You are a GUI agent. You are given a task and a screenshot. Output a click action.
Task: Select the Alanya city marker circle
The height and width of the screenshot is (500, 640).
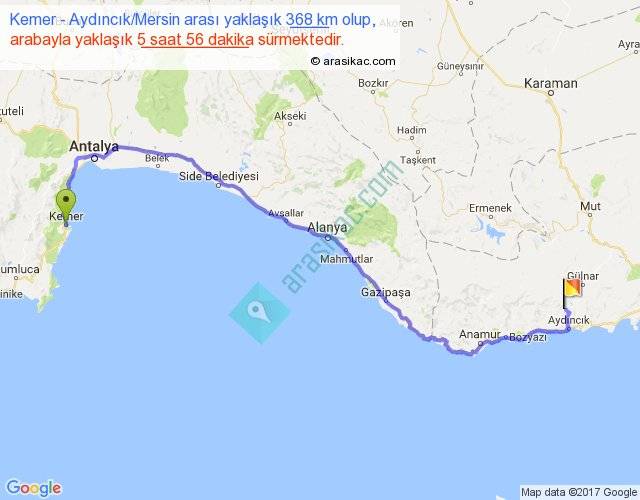coord(328,238)
